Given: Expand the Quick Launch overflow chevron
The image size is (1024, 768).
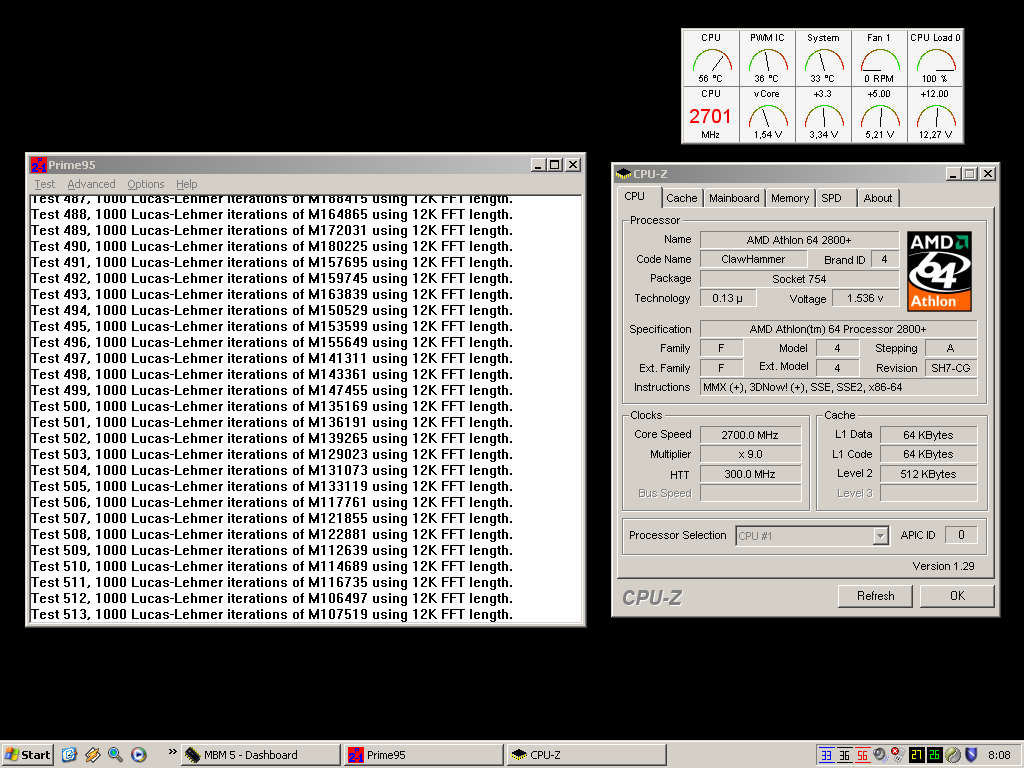Looking at the screenshot, I should (172, 754).
